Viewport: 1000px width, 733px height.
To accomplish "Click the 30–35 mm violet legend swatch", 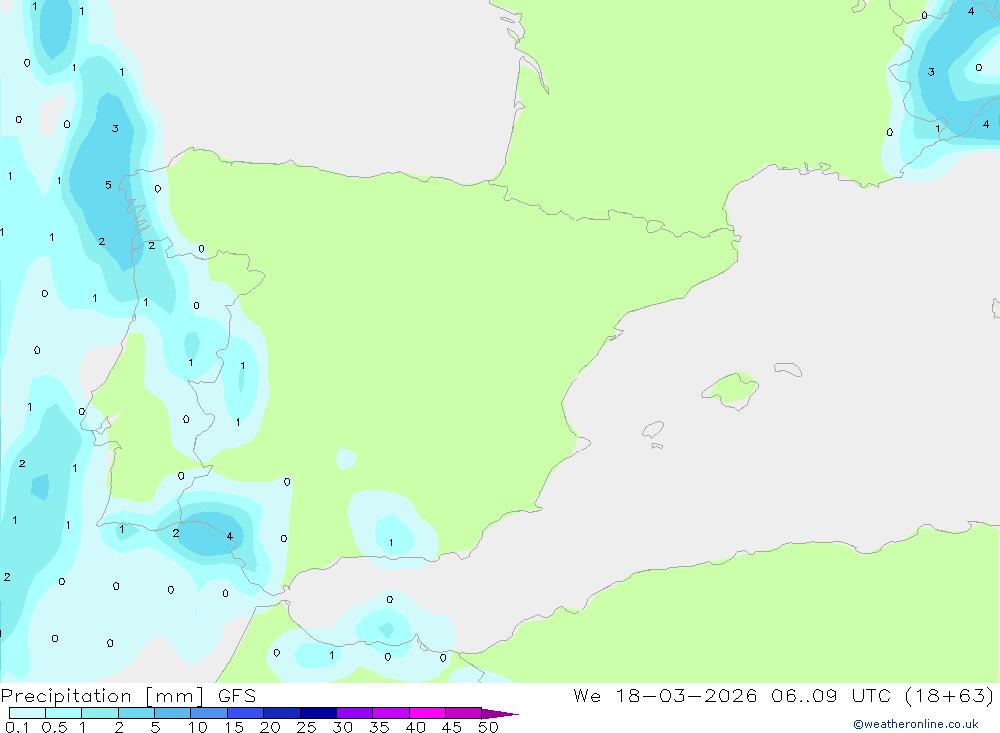I will pos(354,713).
